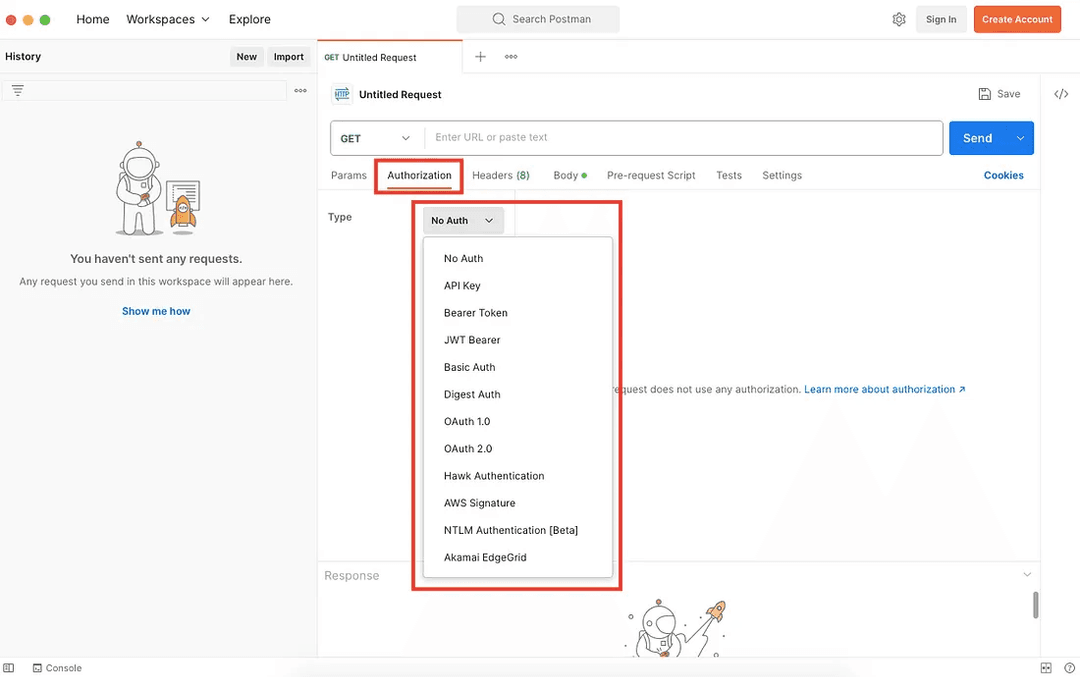Open the Cookies link
Image resolution: width=1080 pixels, height=677 pixels.
pyautogui.click(x=1003, y=175)
